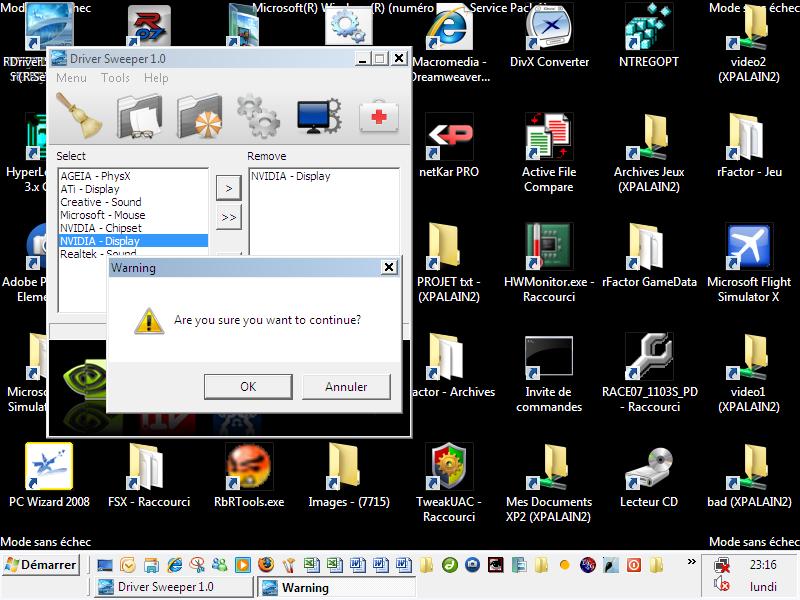Select highlighted NVIDIA - Display in Select list
The width and height of the screenshot is (800, 600).
click(x=134, y=241)
